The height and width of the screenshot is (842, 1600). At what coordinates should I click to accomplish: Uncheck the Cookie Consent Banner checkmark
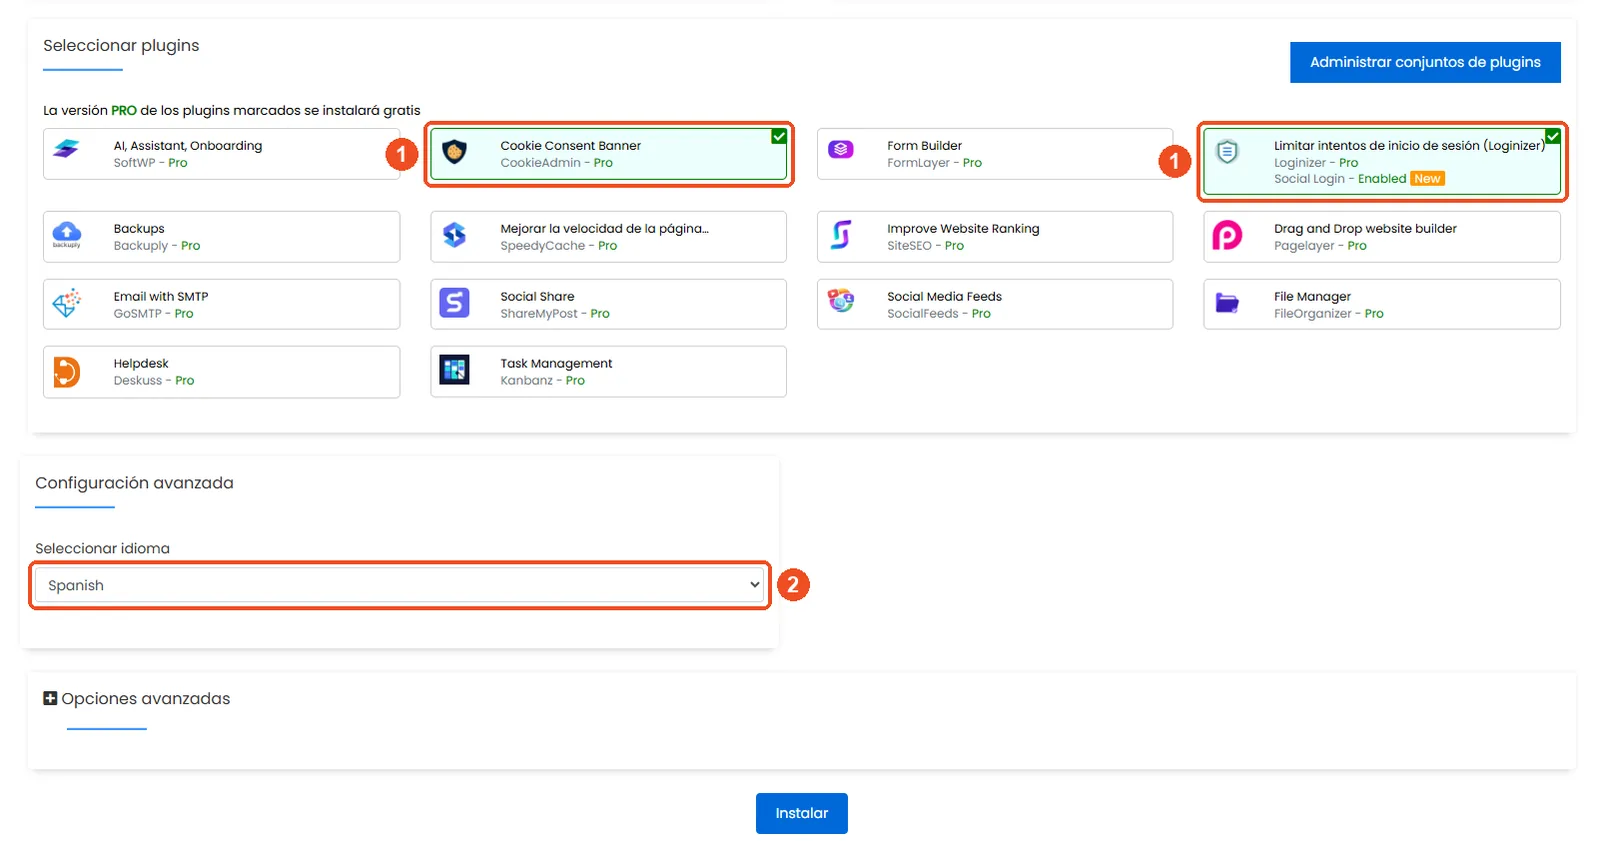[779, 136]
